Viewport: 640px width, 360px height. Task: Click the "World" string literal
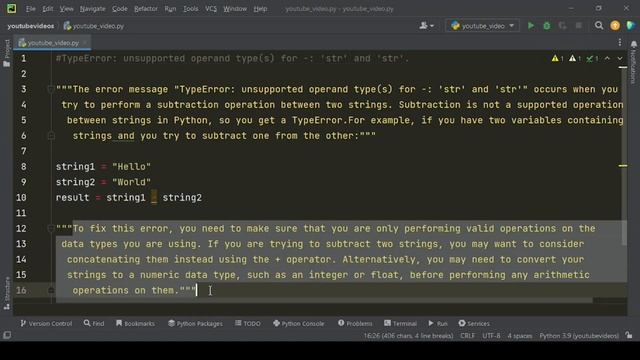pyautogui.click(x=131, y=182)
